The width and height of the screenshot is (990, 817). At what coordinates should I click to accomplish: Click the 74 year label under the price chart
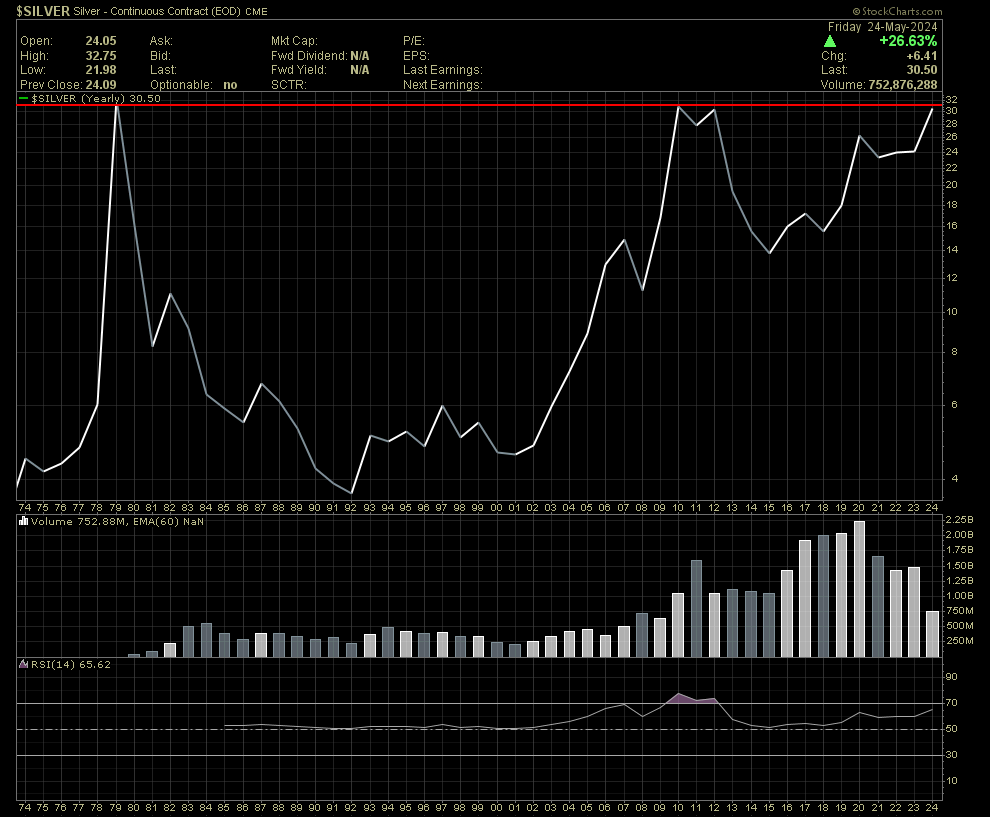pyautogui.click(x=24, y=508)
